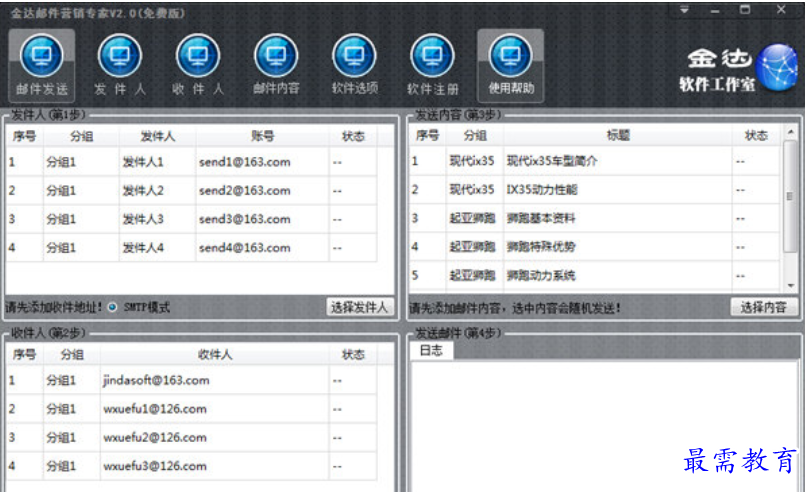This screenshot has width=805, height=492.
Task: Select content row 狮跑动力系统
Action: coord(595,276)
